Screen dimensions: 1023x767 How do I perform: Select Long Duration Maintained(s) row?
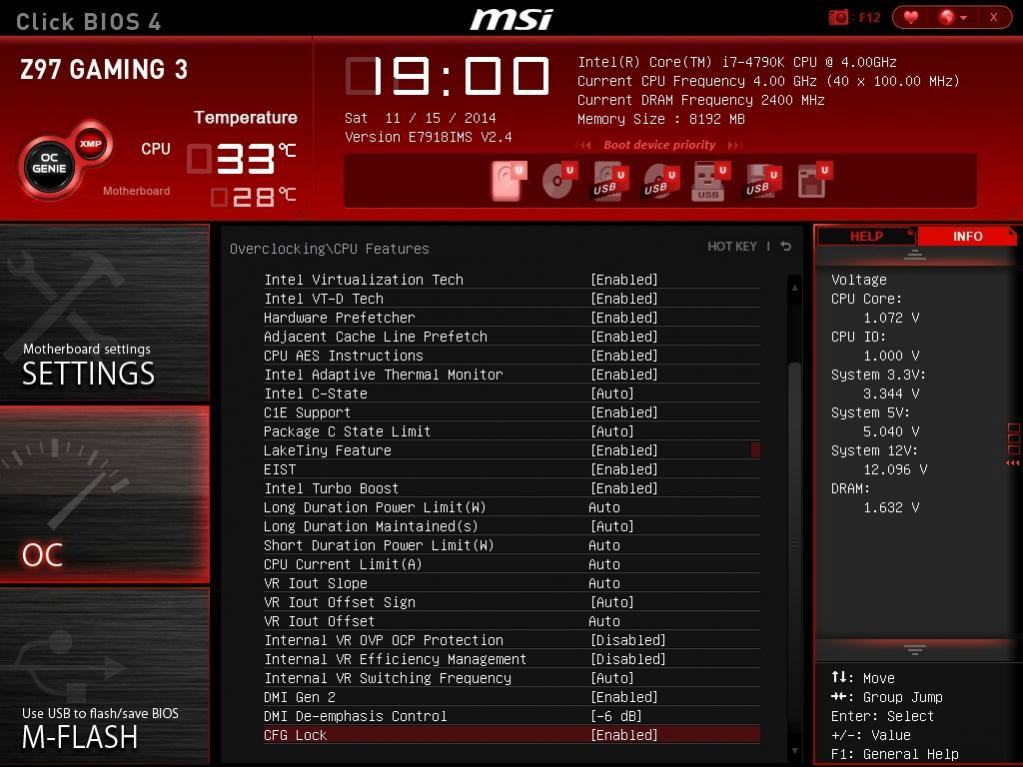tap(511, 526)
